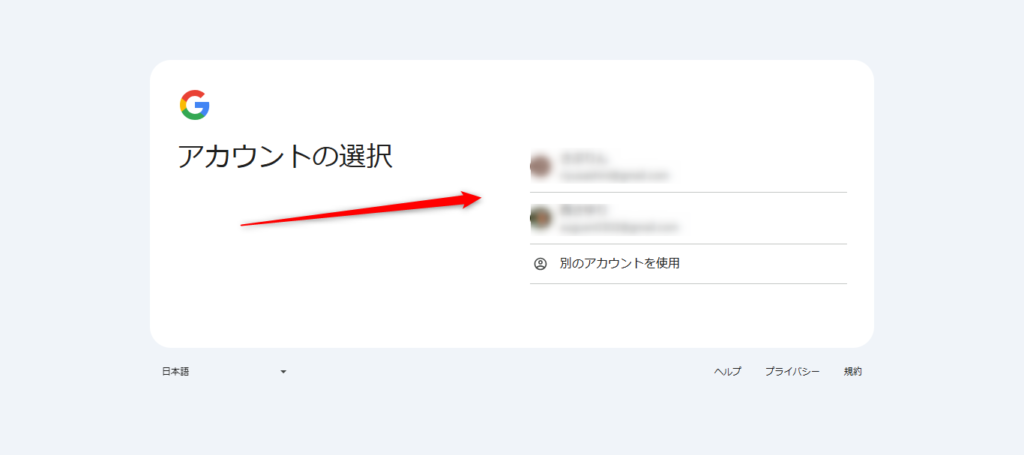Click the person icon beside 別のアカウントを使用
The width and height of the screenshot is (1024, 455).
tap(540, 264)
